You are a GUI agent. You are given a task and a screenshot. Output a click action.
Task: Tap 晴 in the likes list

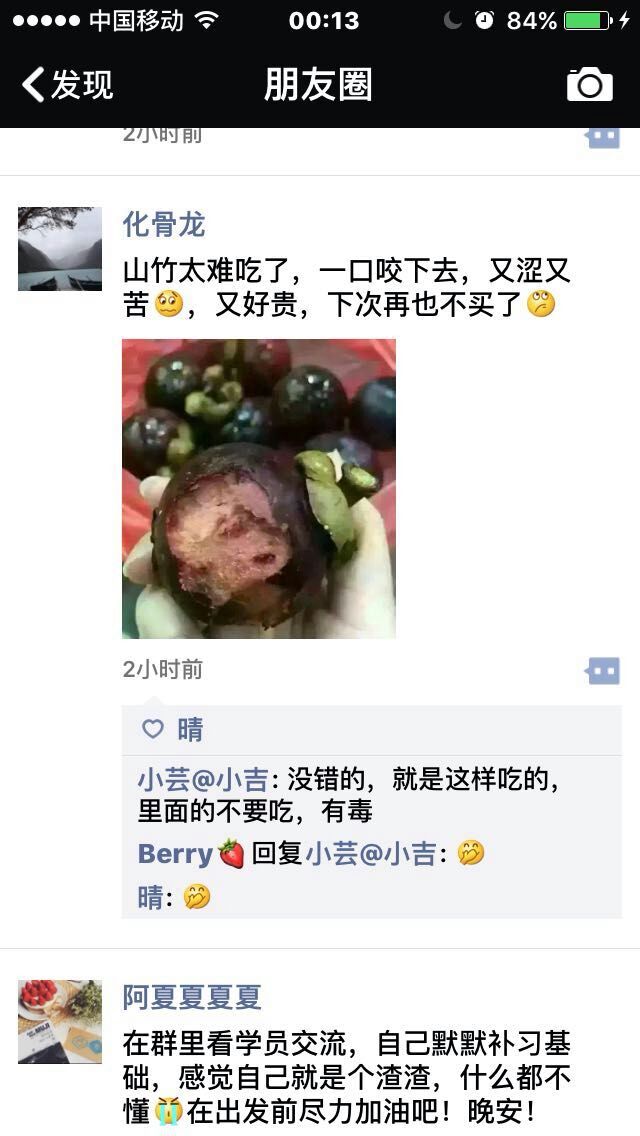[190, 729]
